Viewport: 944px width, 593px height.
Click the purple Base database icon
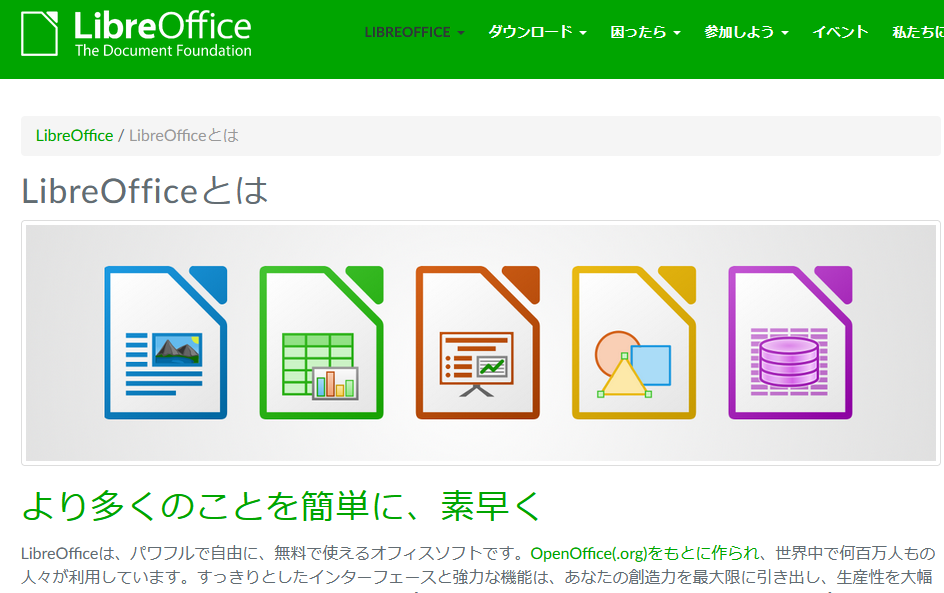tap(790, 343)
